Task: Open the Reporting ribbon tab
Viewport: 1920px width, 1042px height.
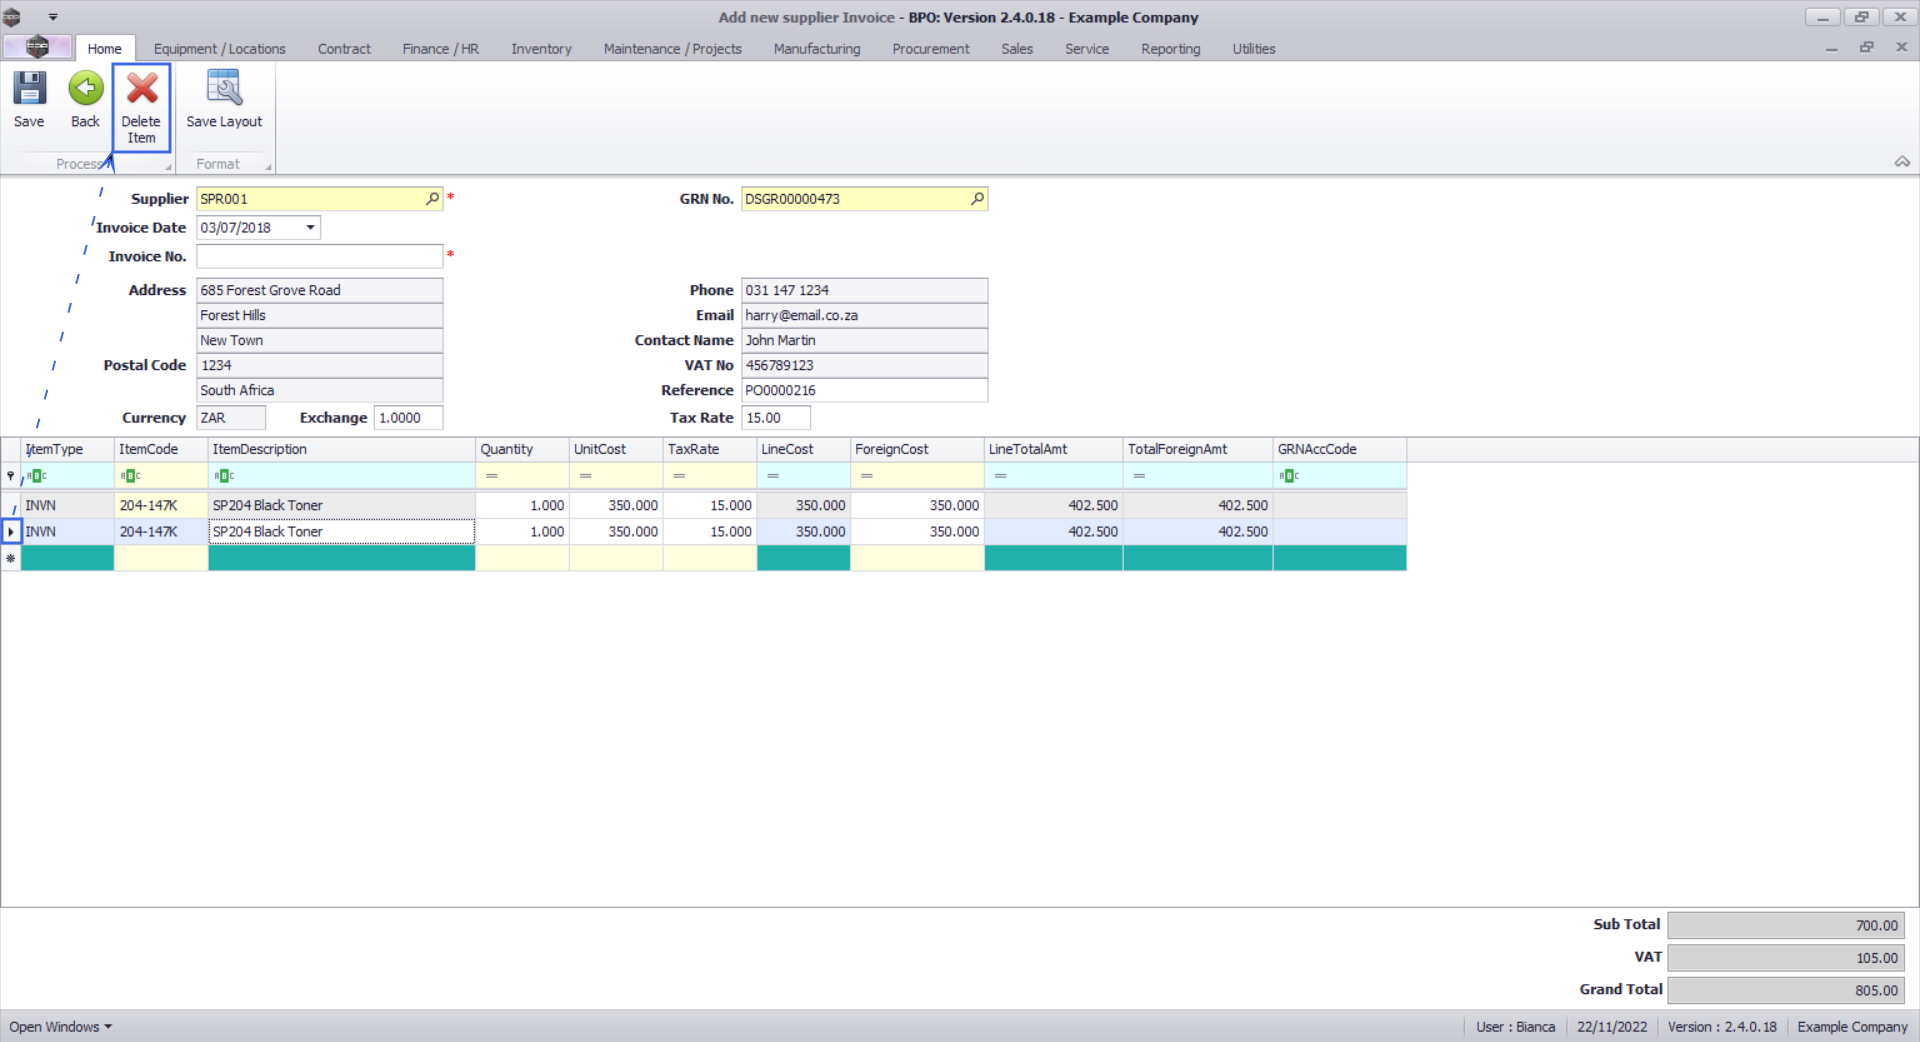Action: 1171,48
